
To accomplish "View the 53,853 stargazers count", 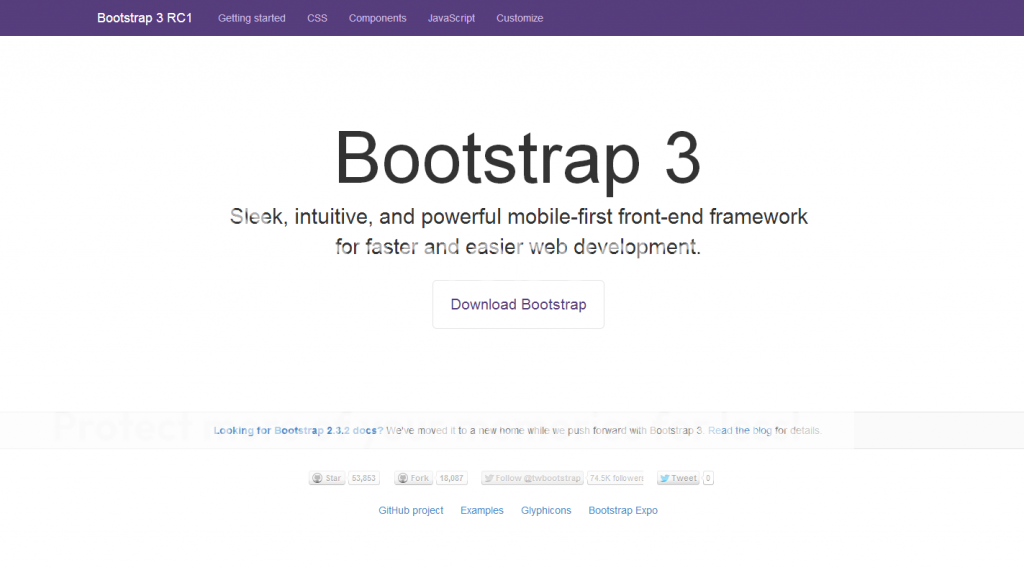I will 364,478.
